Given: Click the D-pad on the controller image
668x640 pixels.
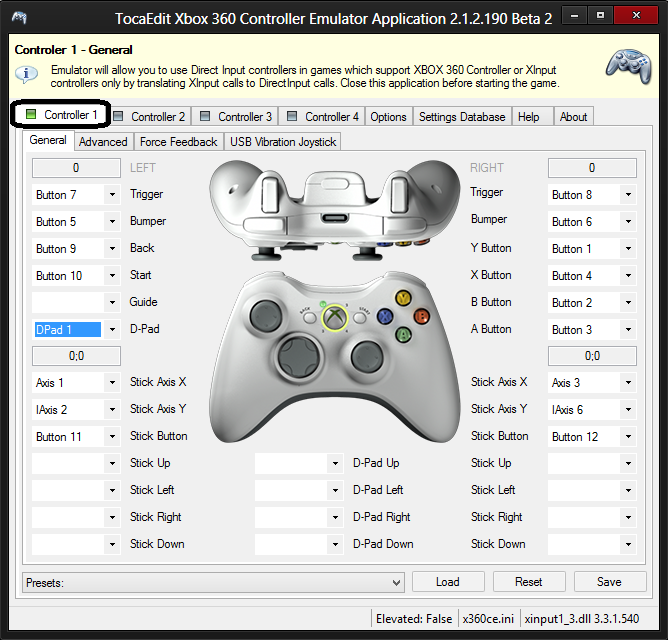Looking at the screenshot, I should click(298, 356).
